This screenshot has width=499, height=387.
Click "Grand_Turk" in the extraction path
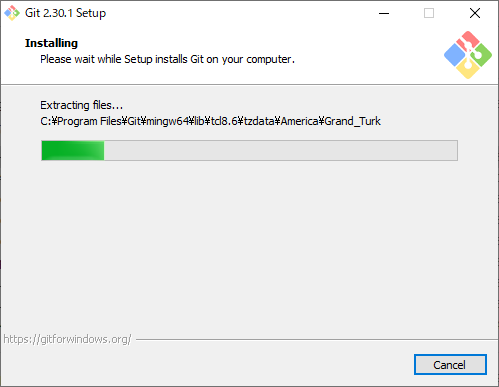[352, 121]
